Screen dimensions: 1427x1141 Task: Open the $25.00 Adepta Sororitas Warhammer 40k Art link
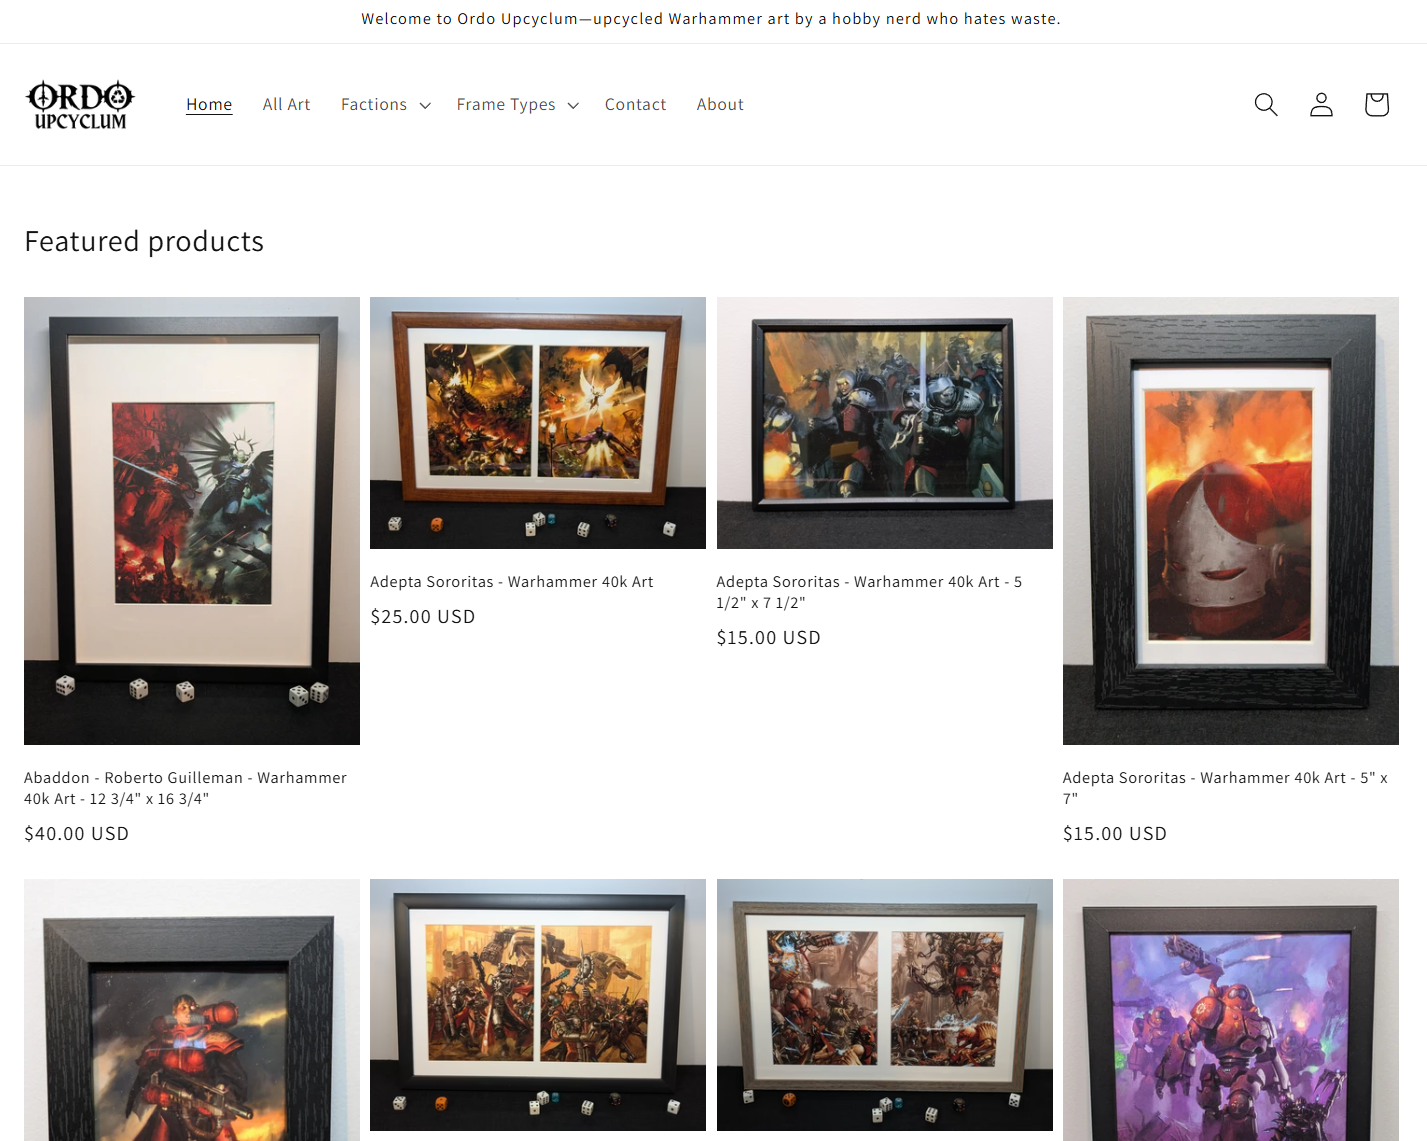coord(511,582)
